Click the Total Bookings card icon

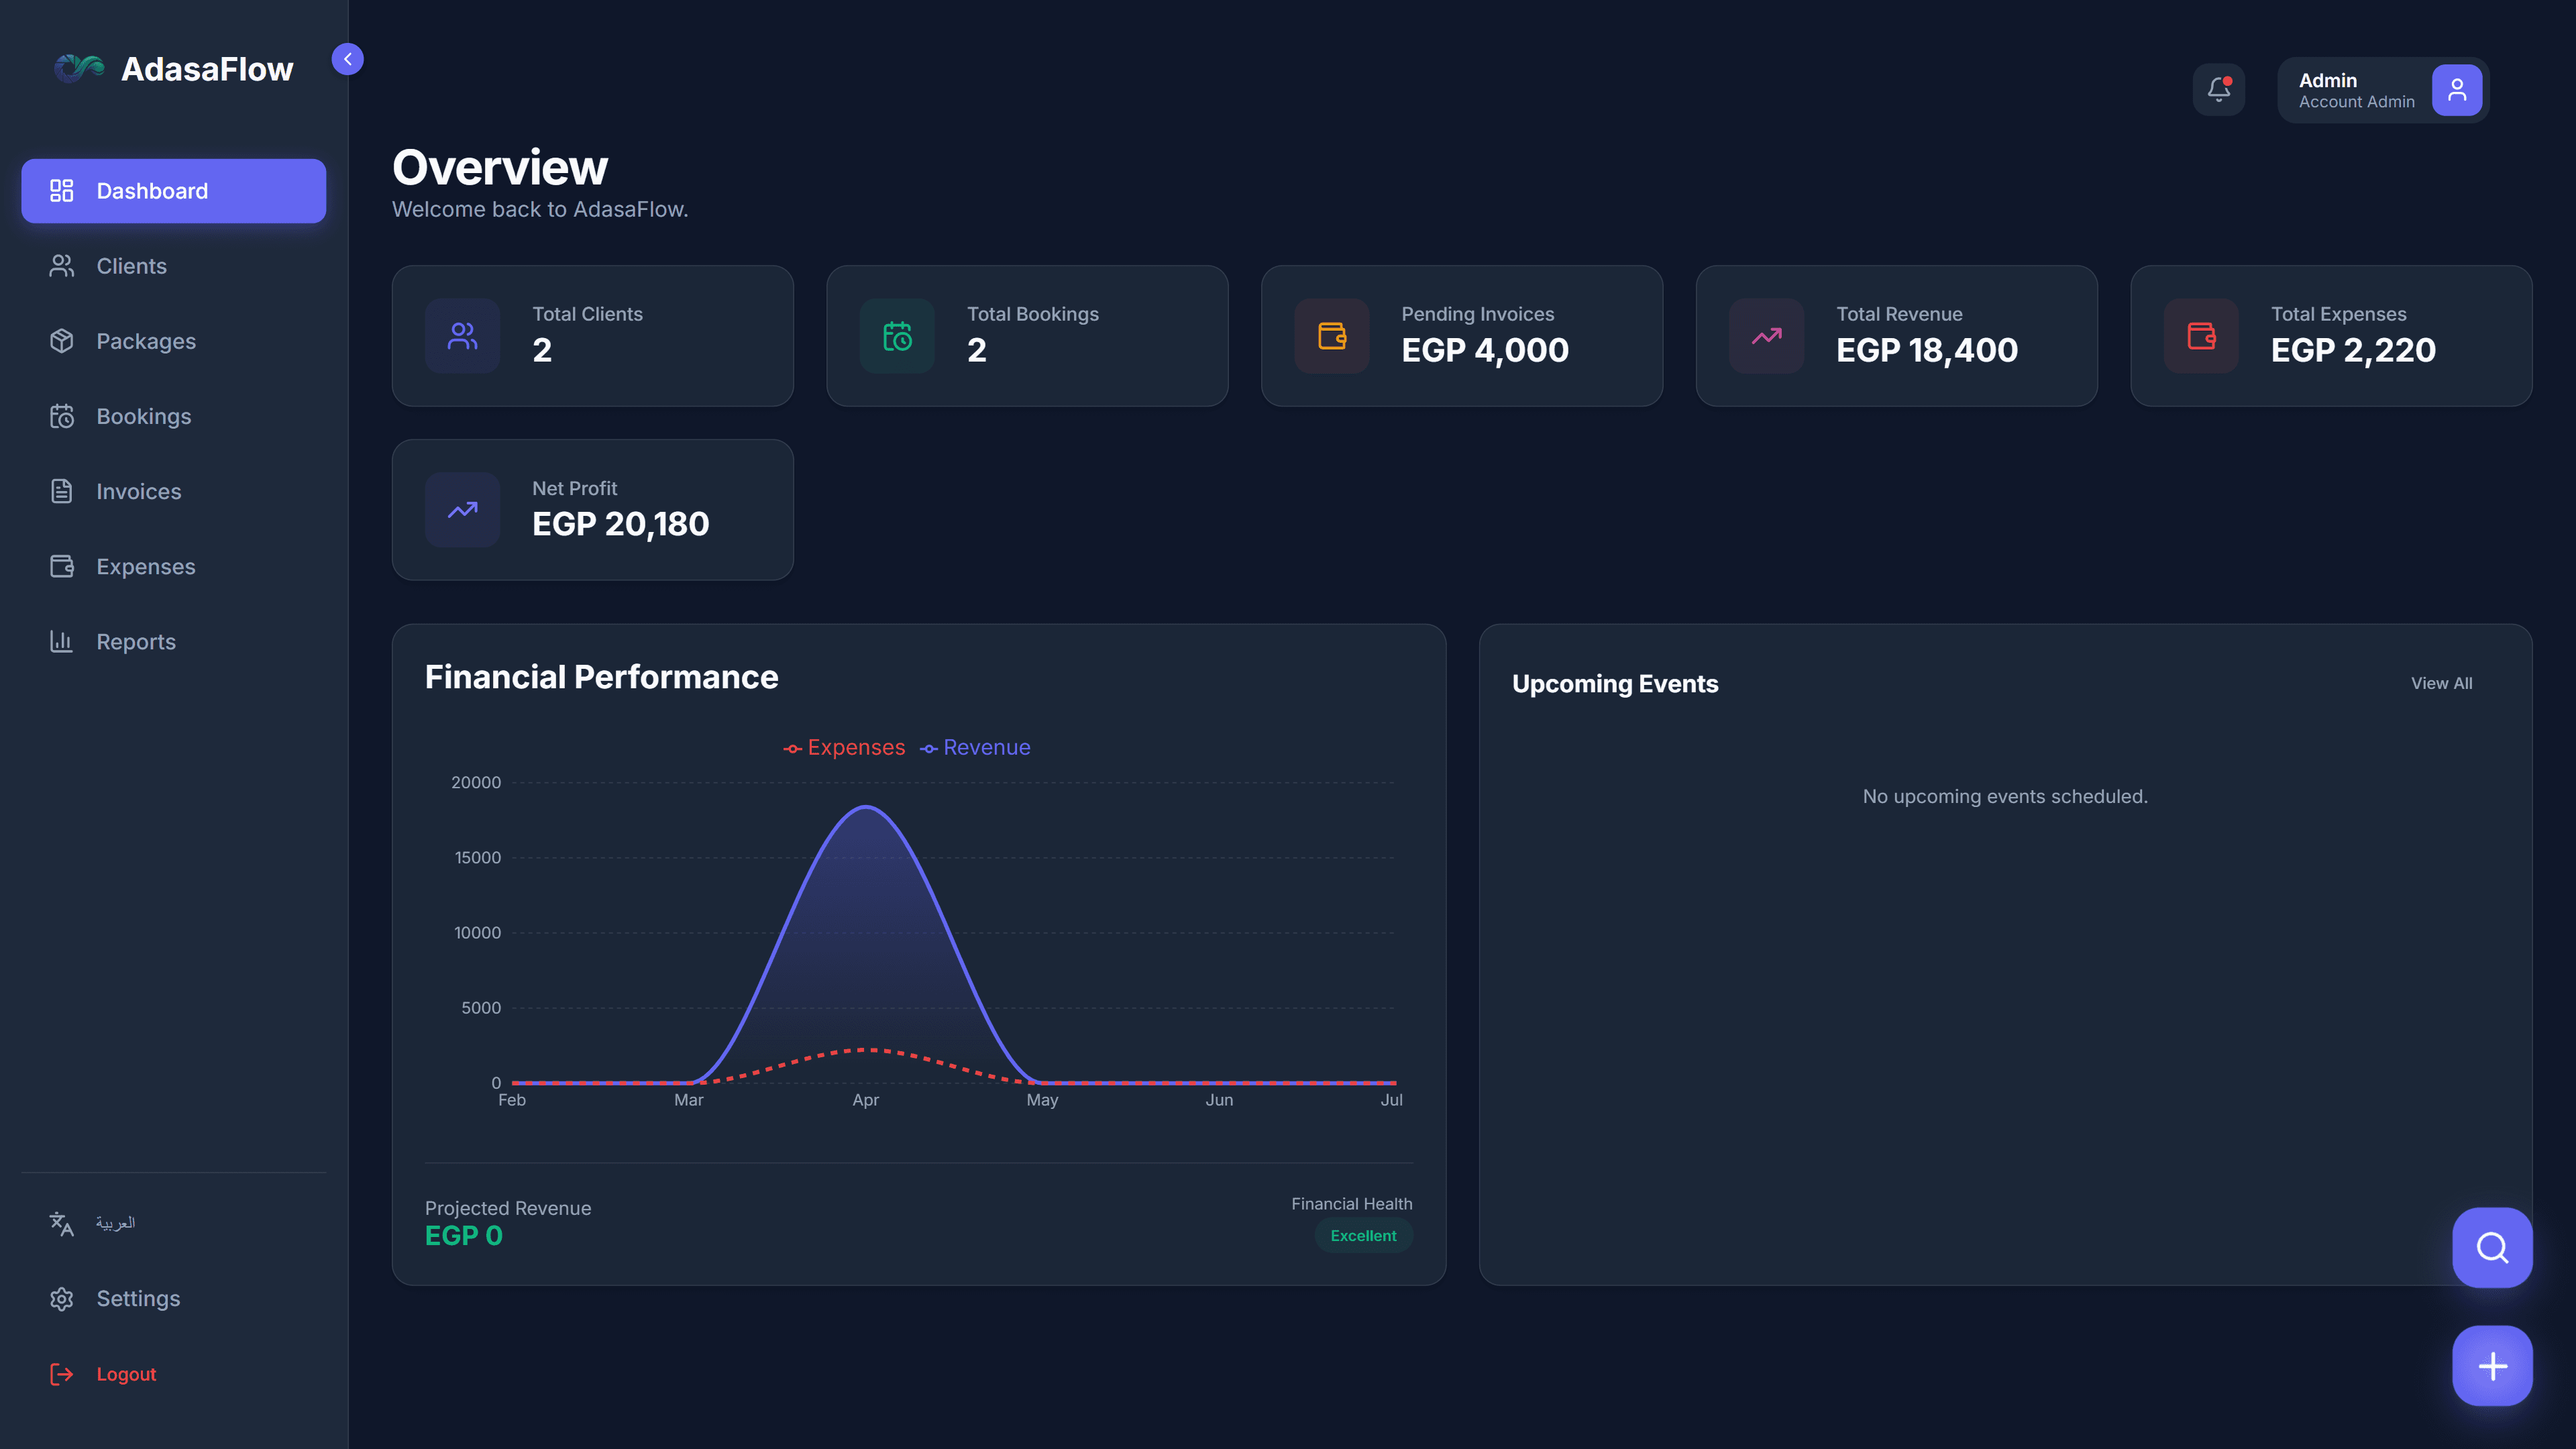897,336
